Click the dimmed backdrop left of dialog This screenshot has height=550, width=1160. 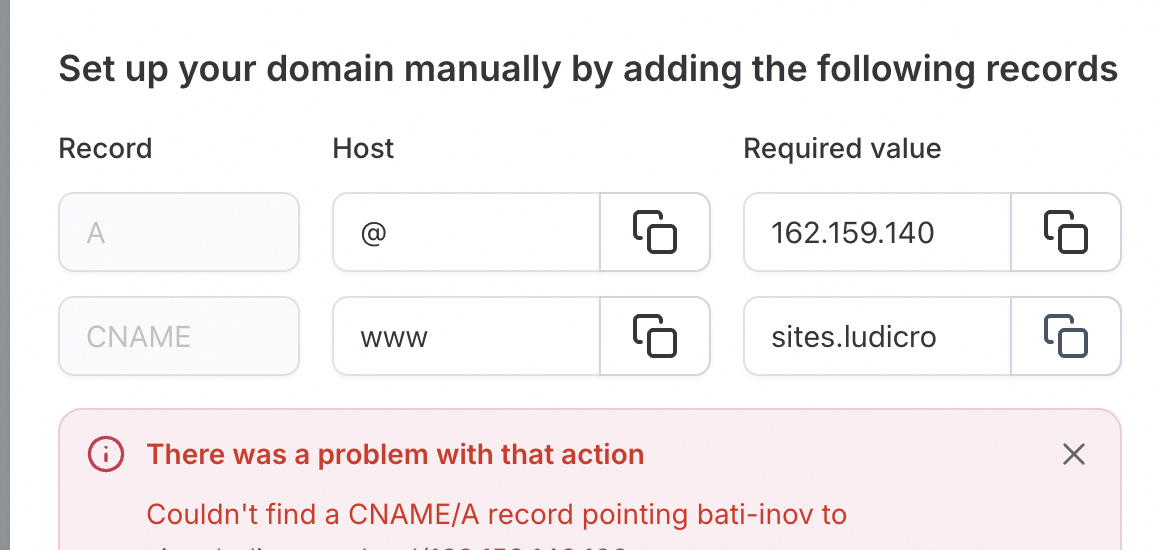point(4,275)
